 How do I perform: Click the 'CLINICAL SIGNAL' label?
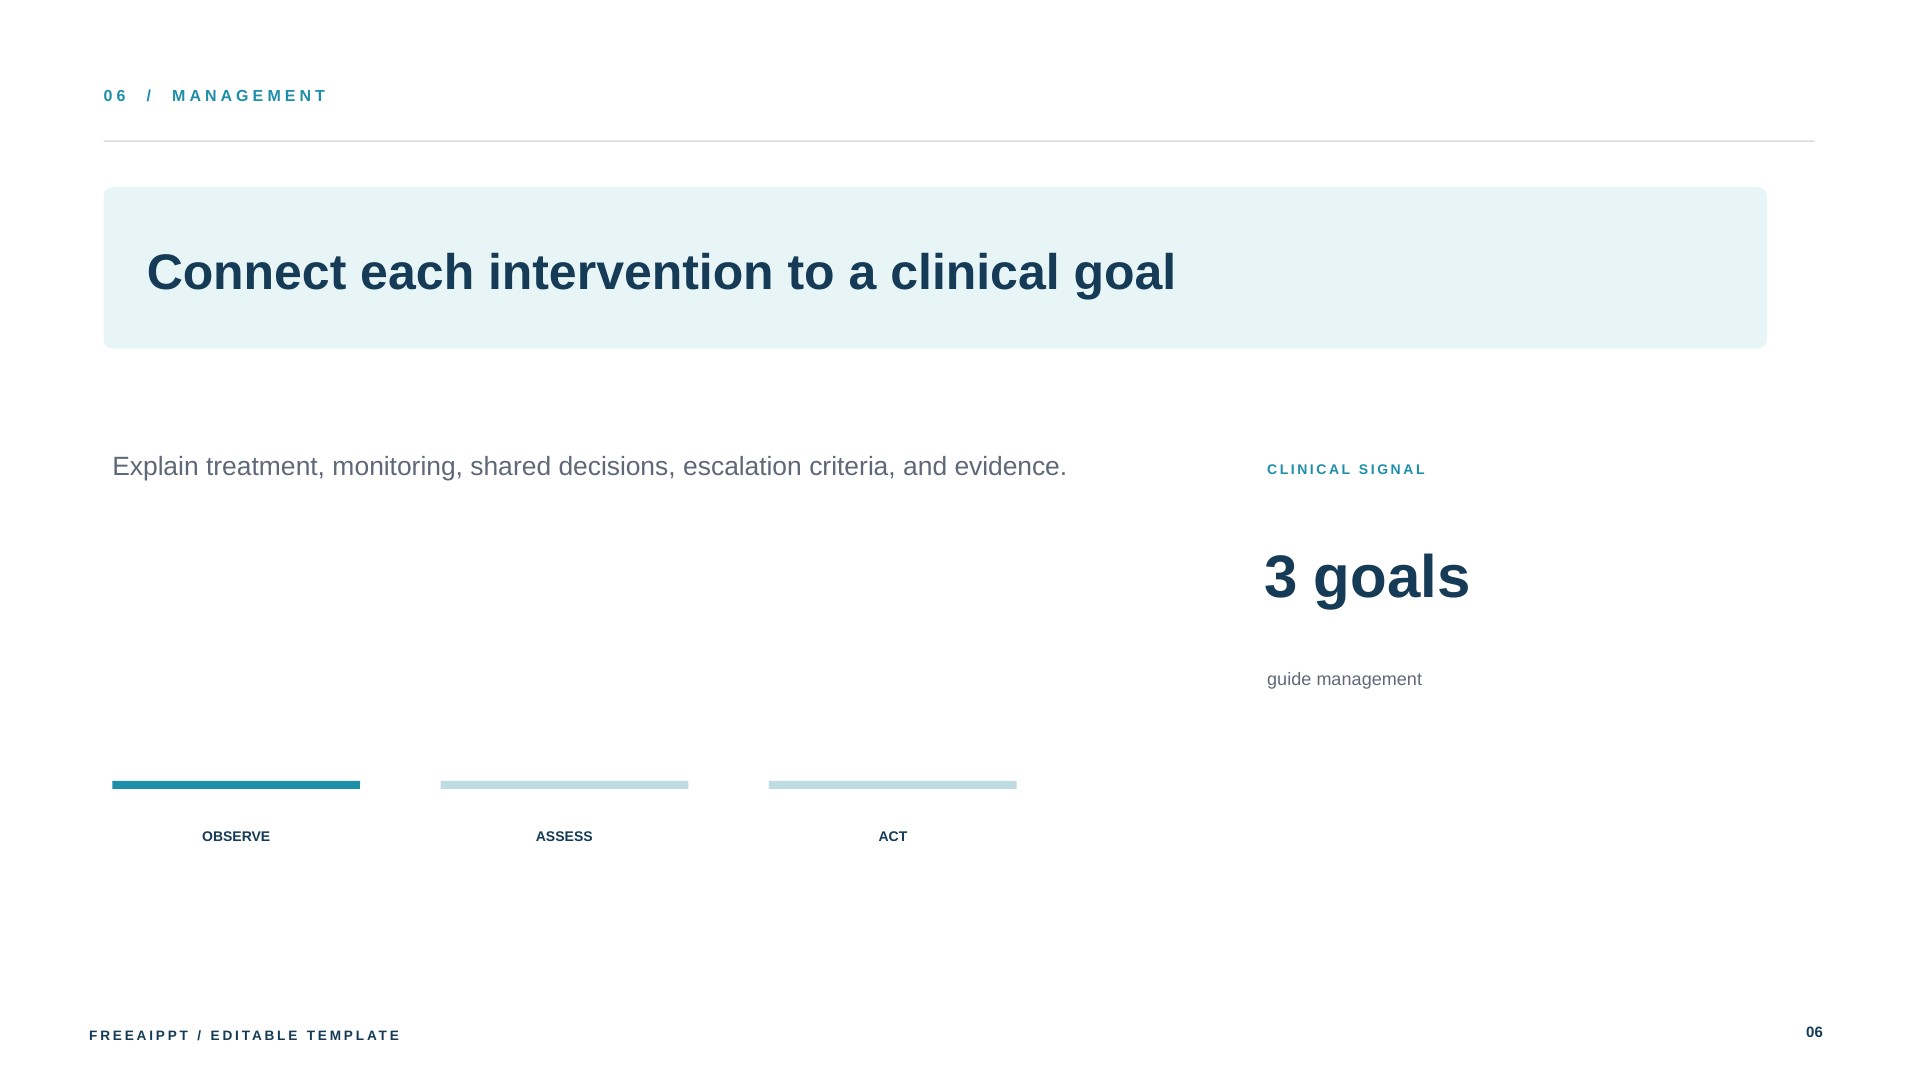(1346, 469)
